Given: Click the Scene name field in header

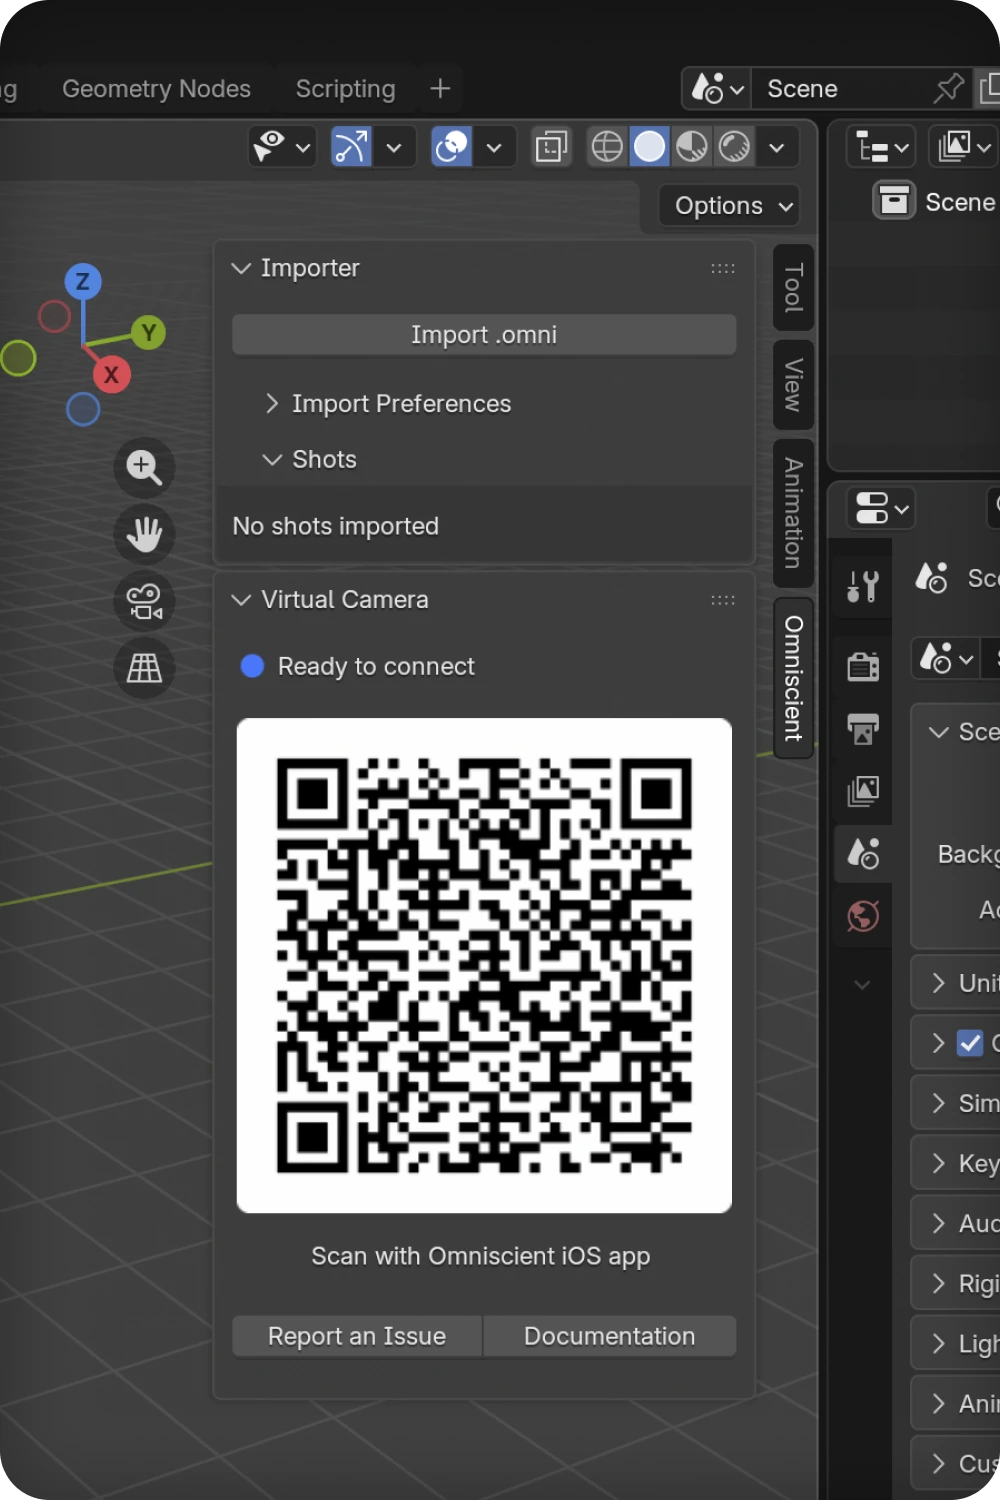Looking at the screenshot, I should coord(840,89).
